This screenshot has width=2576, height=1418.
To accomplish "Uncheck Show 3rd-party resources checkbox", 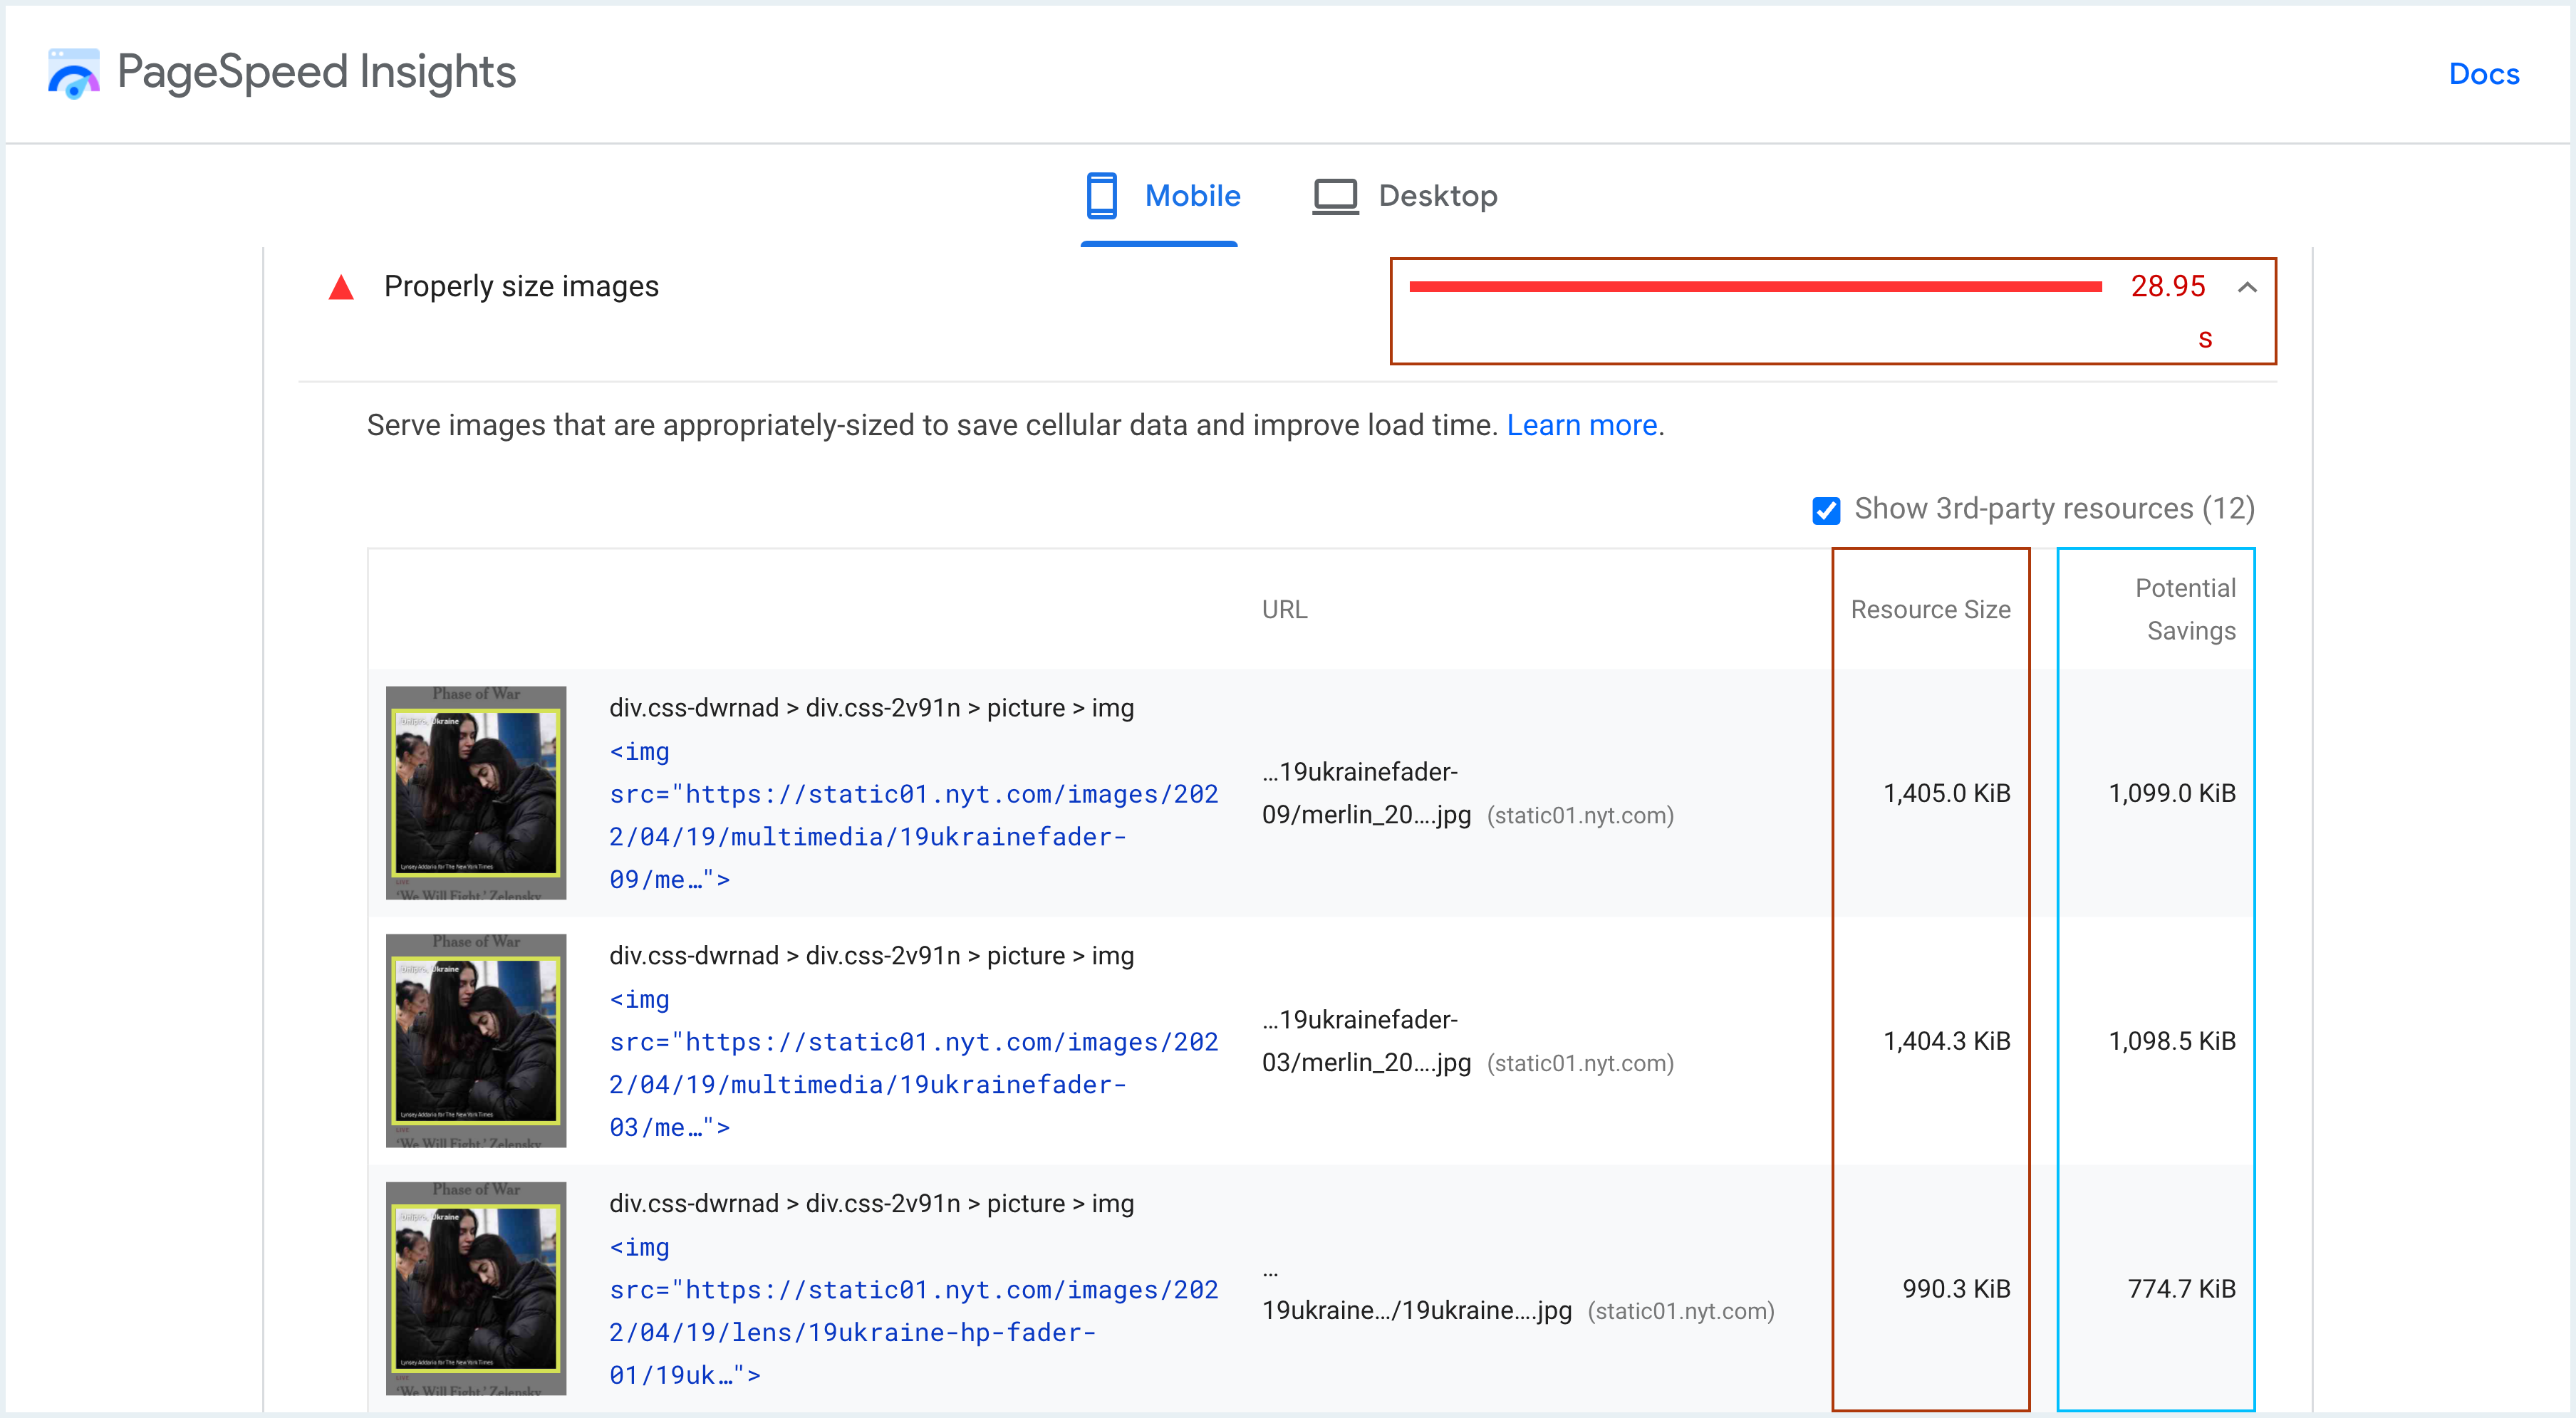I will [x=1826, y=510].
